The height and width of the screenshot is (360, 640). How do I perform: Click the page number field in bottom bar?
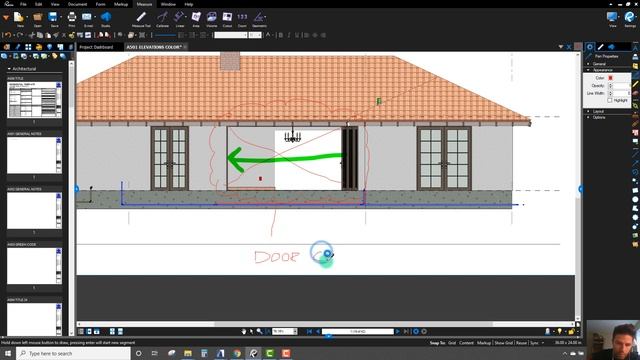(358, 331)
